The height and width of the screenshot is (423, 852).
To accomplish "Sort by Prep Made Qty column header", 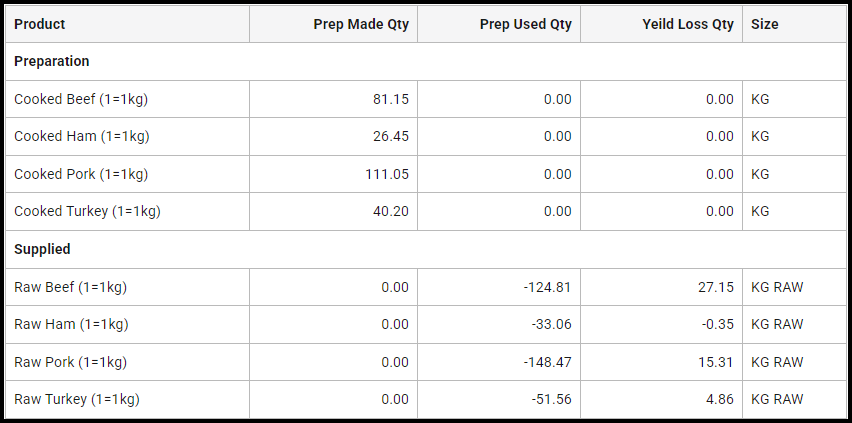I will [361, 24].
